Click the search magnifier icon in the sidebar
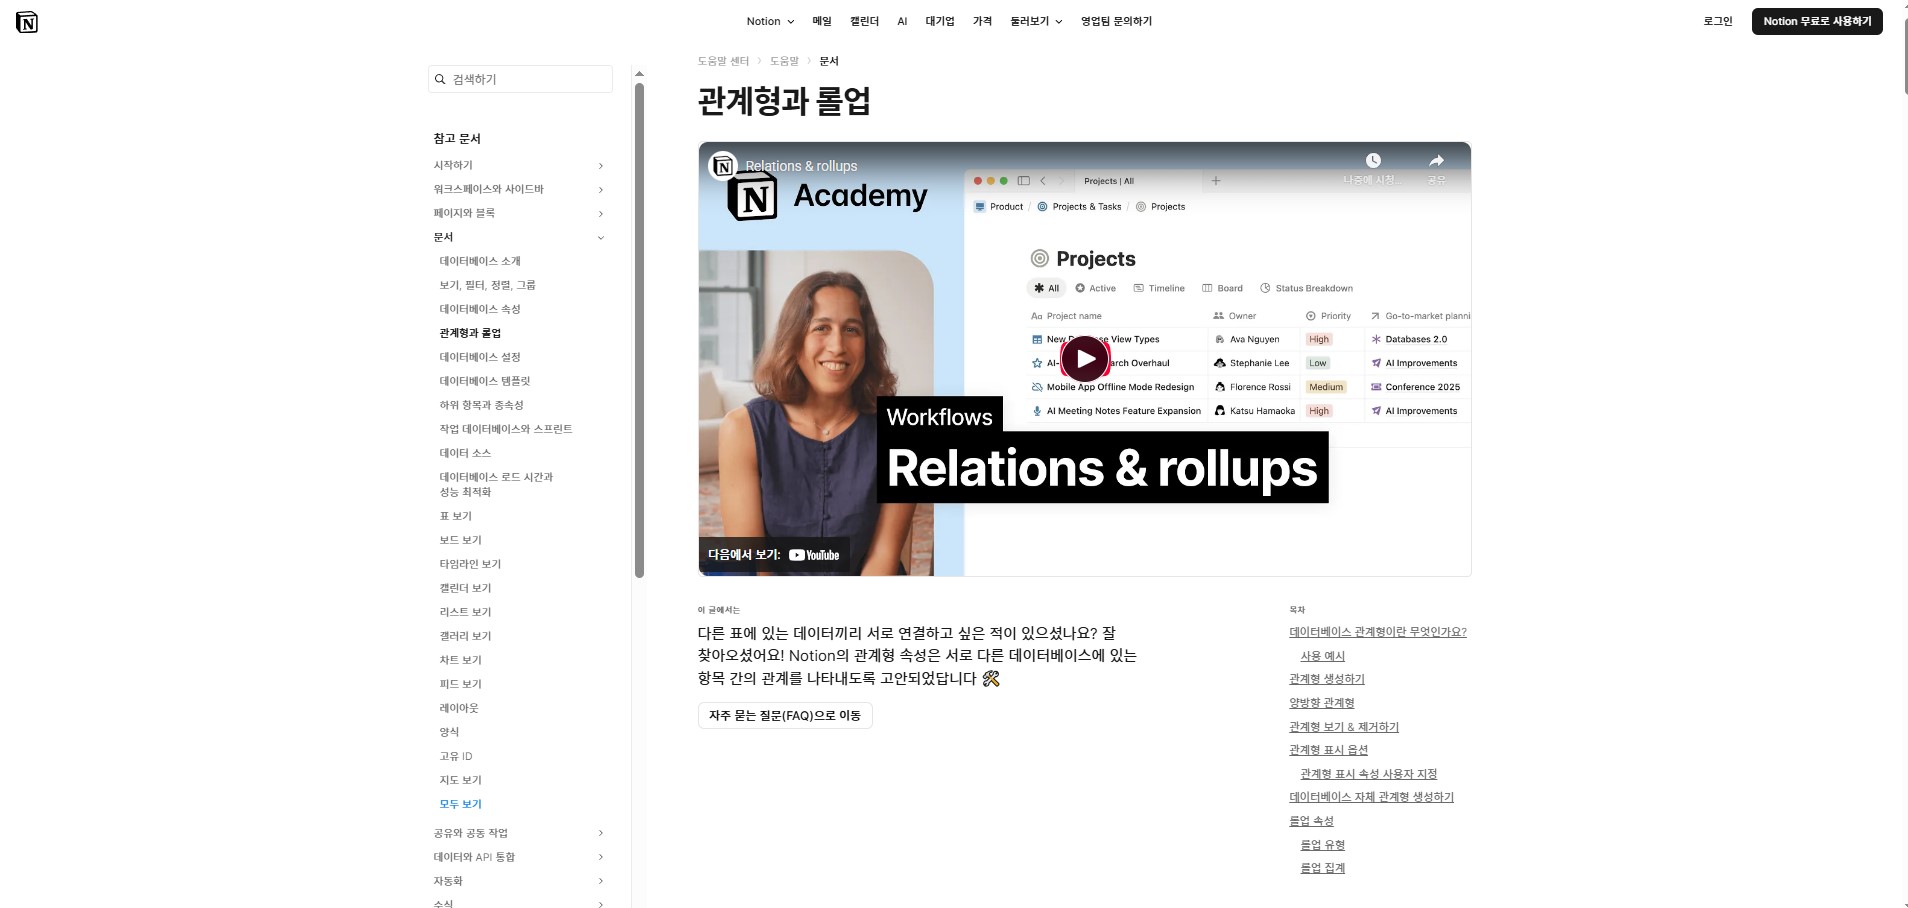Screen dimensions: 1908x908 [441, 79]
